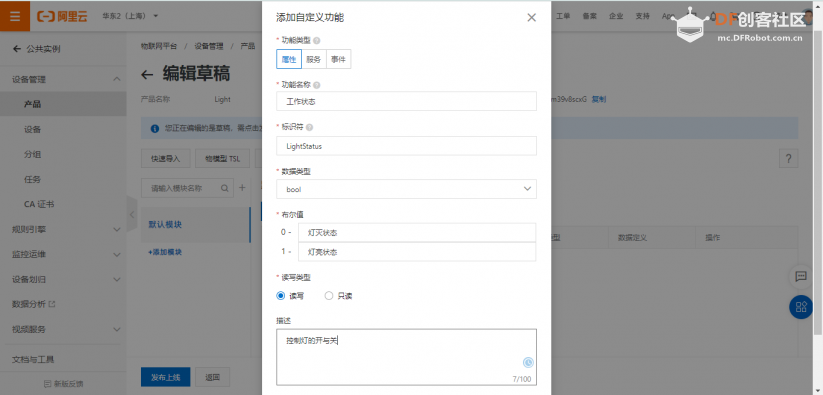The height and width of the screenshot is (395, 823).
Task: Go back via 公共实例 arrow
Action: (16, 49)
